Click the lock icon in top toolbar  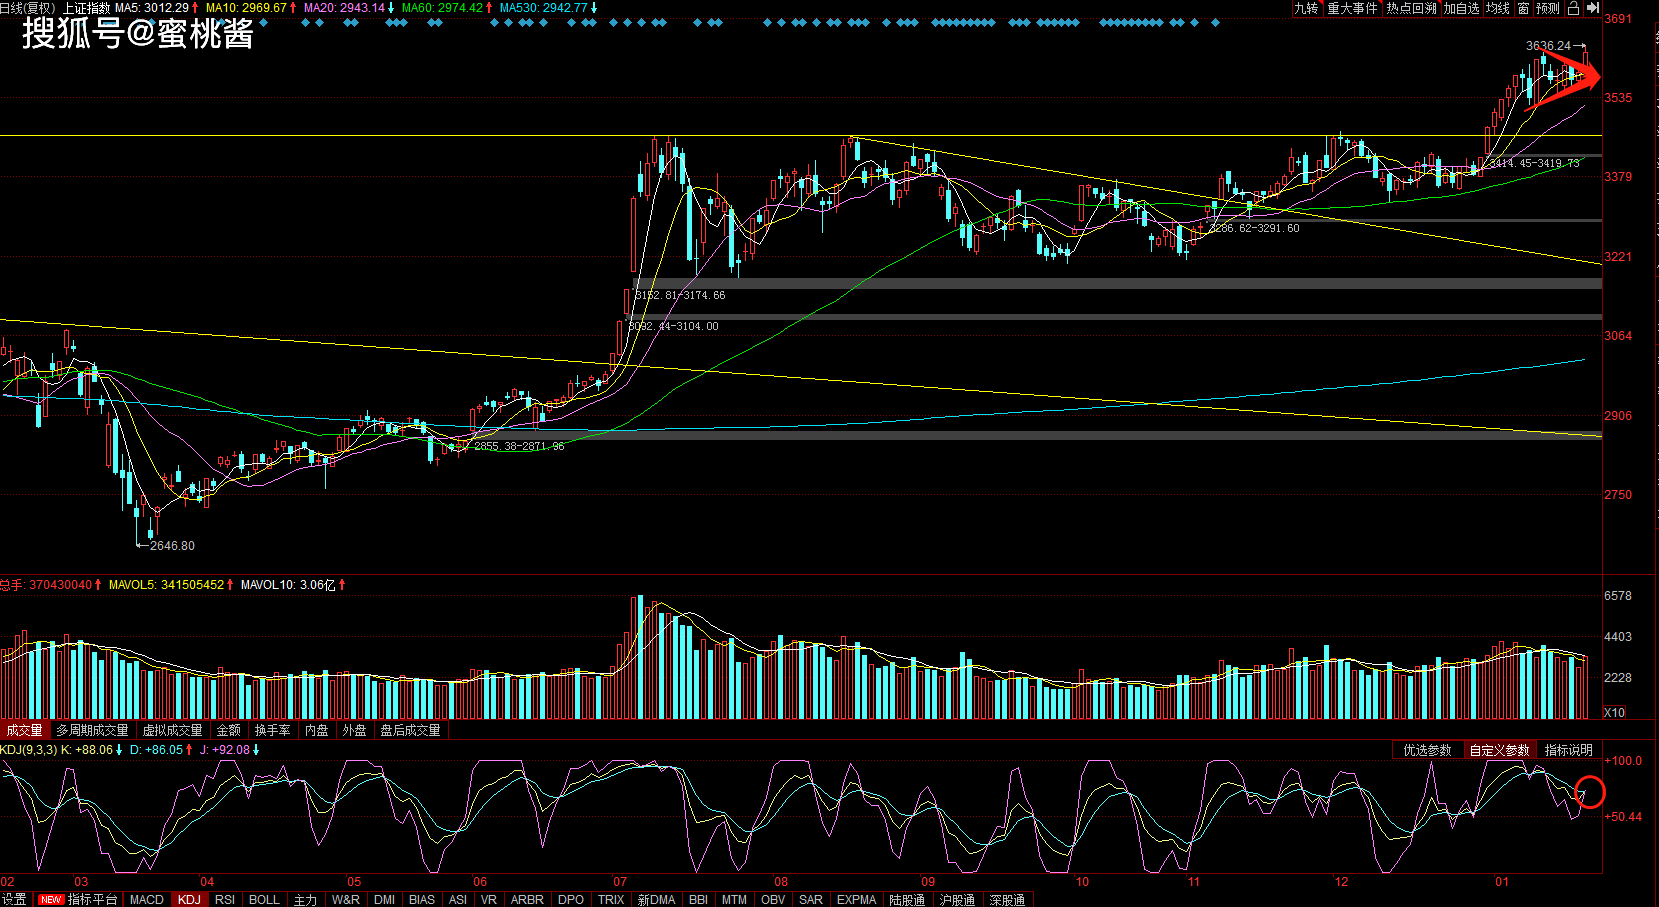pos(1573,8)
